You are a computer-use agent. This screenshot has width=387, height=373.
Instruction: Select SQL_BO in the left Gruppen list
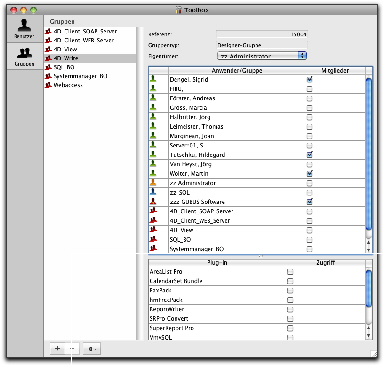click(64, 67)
